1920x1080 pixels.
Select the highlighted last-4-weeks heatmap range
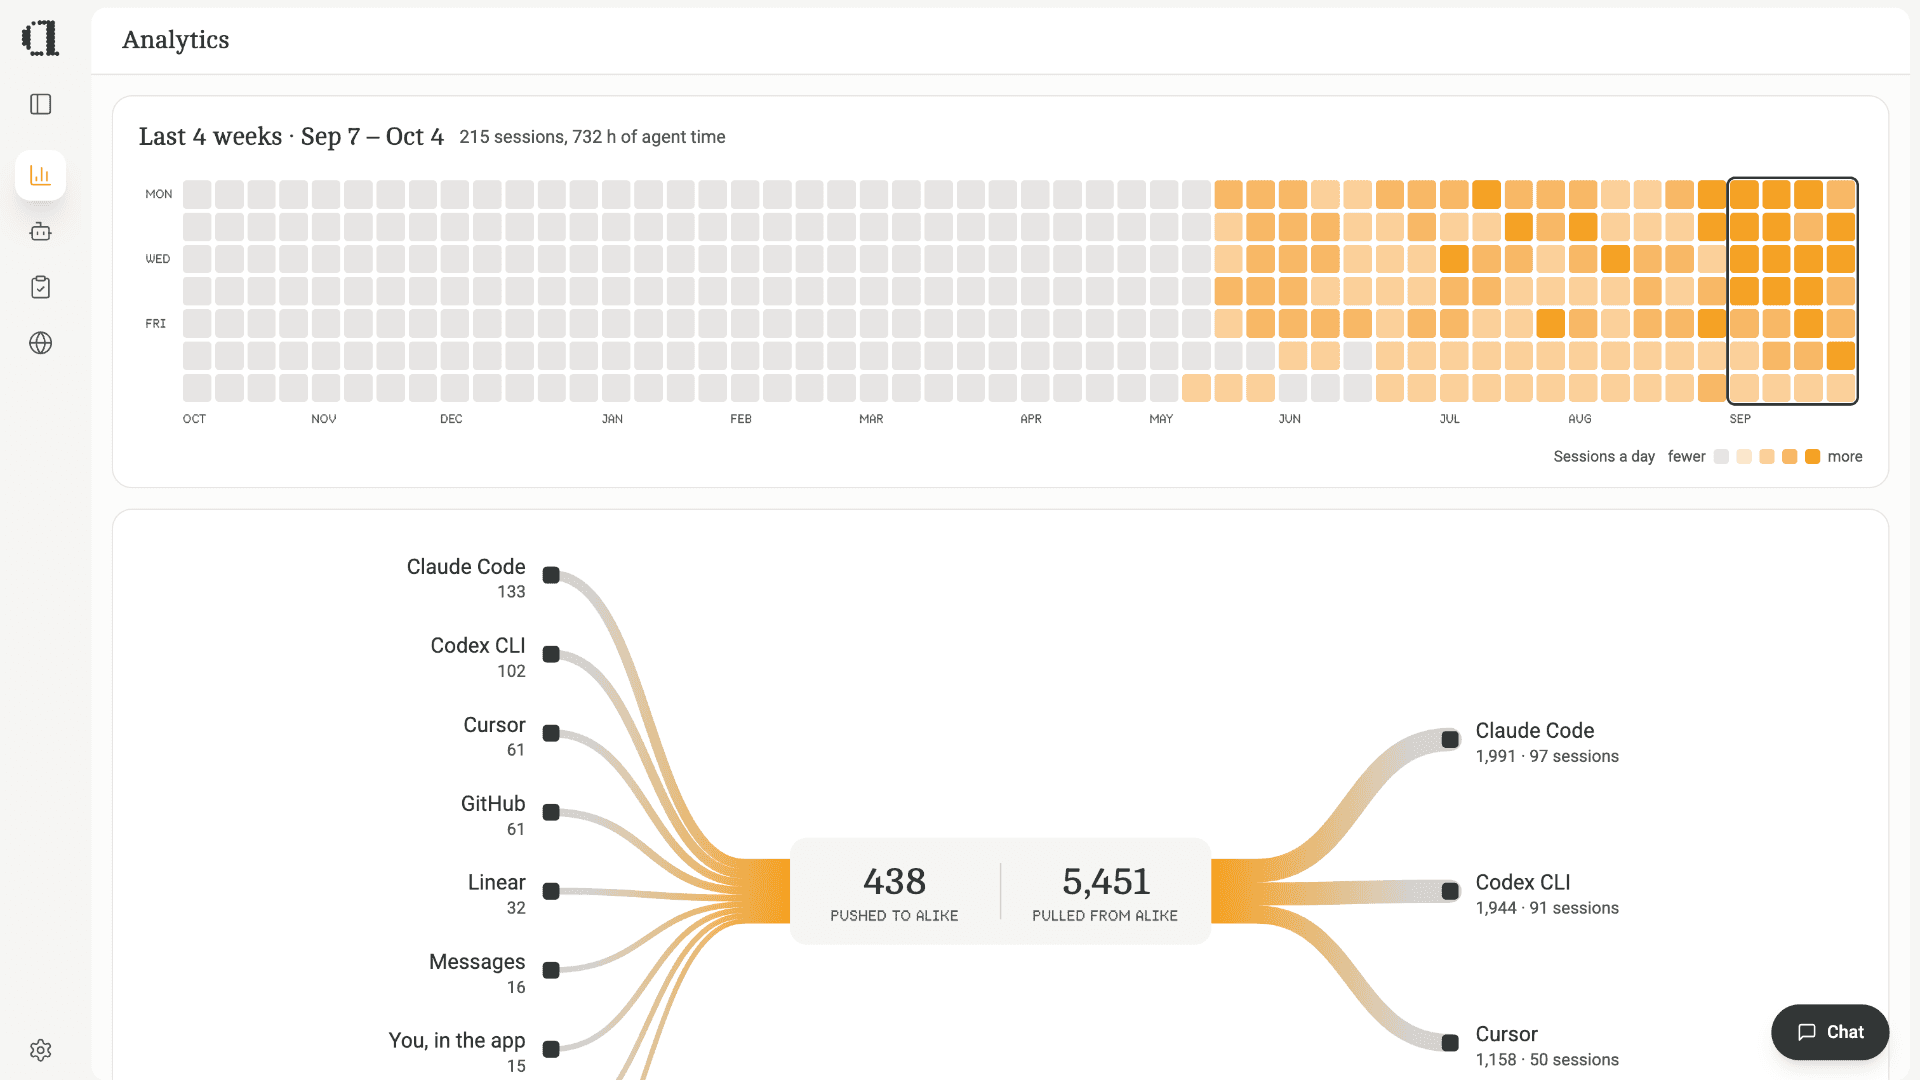click(x=1792, y=291)
